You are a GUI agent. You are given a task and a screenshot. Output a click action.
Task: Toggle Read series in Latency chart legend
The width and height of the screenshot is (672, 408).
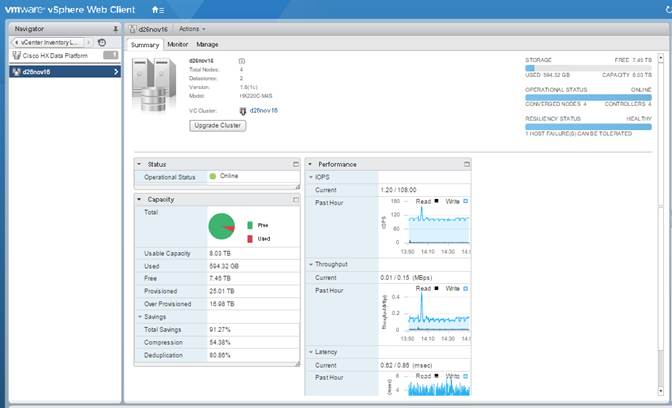coord(427,376)
